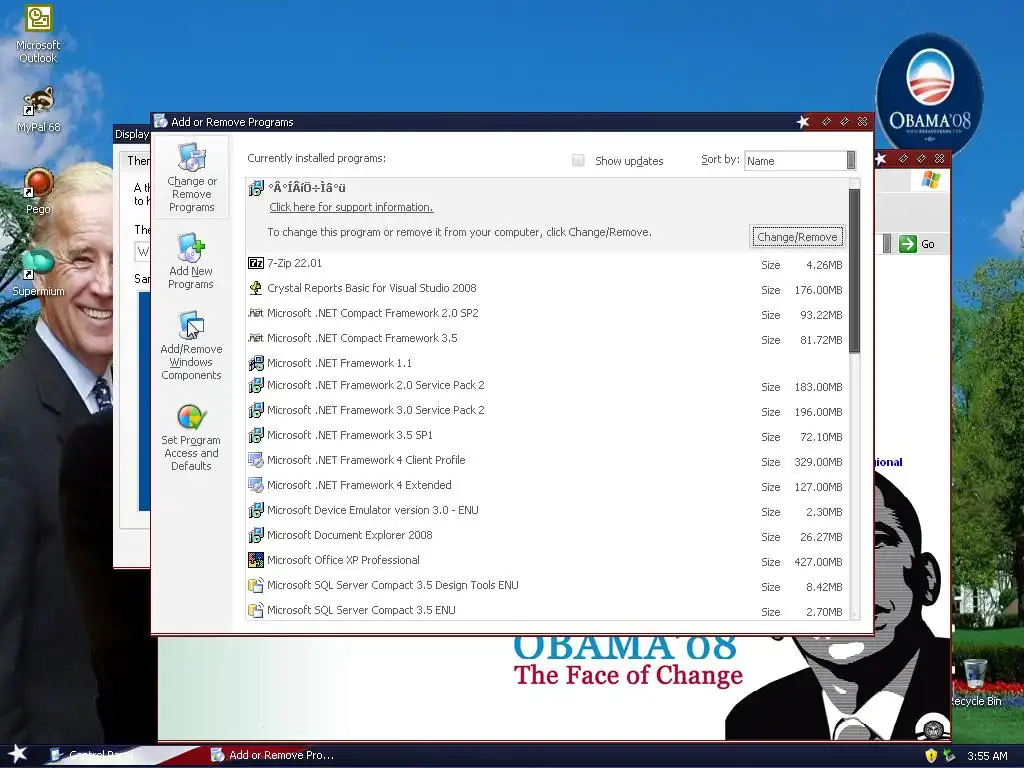Open Supermium desktop shortcut
The width and height of the screenshot is (1024, 768).
point(39,273)
